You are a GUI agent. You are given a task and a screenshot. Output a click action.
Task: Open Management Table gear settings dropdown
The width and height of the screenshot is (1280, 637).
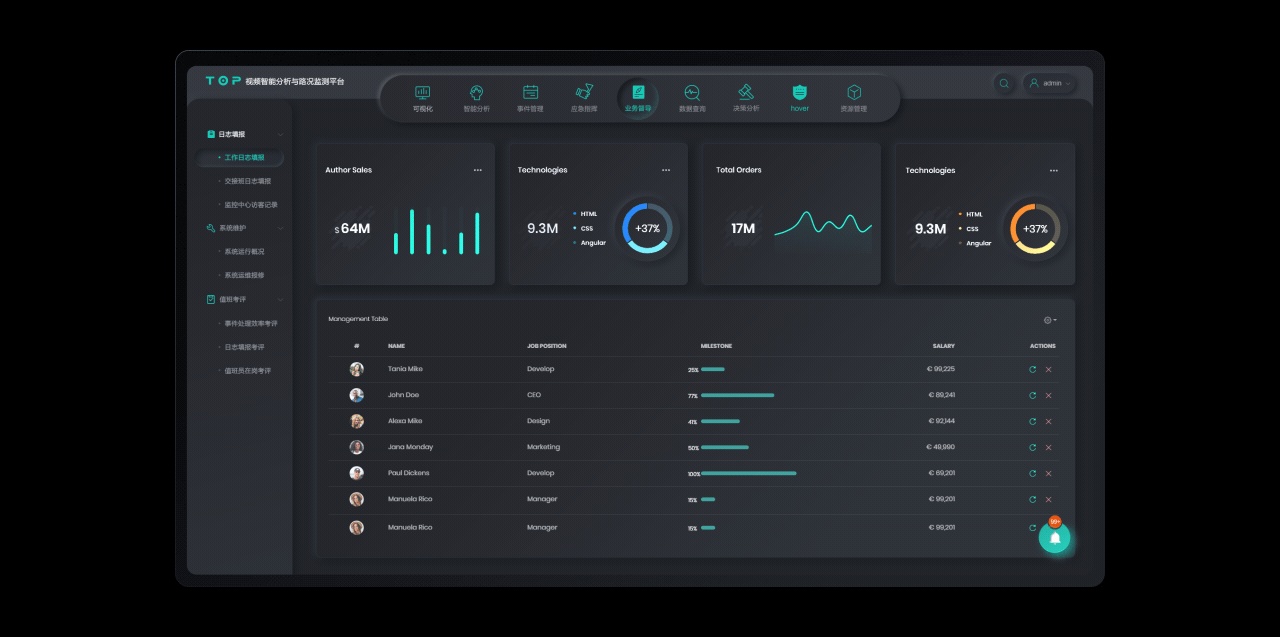click(x=1050, y=320)
